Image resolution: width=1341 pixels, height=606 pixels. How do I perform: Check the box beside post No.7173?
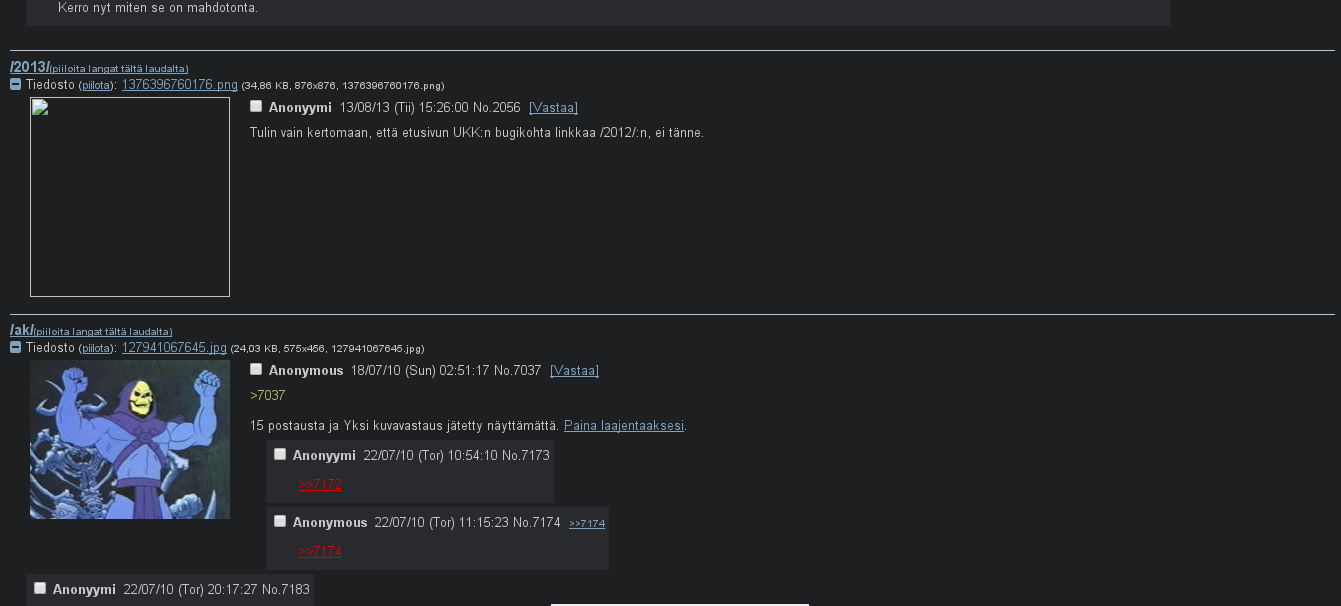tap(280, 455)
